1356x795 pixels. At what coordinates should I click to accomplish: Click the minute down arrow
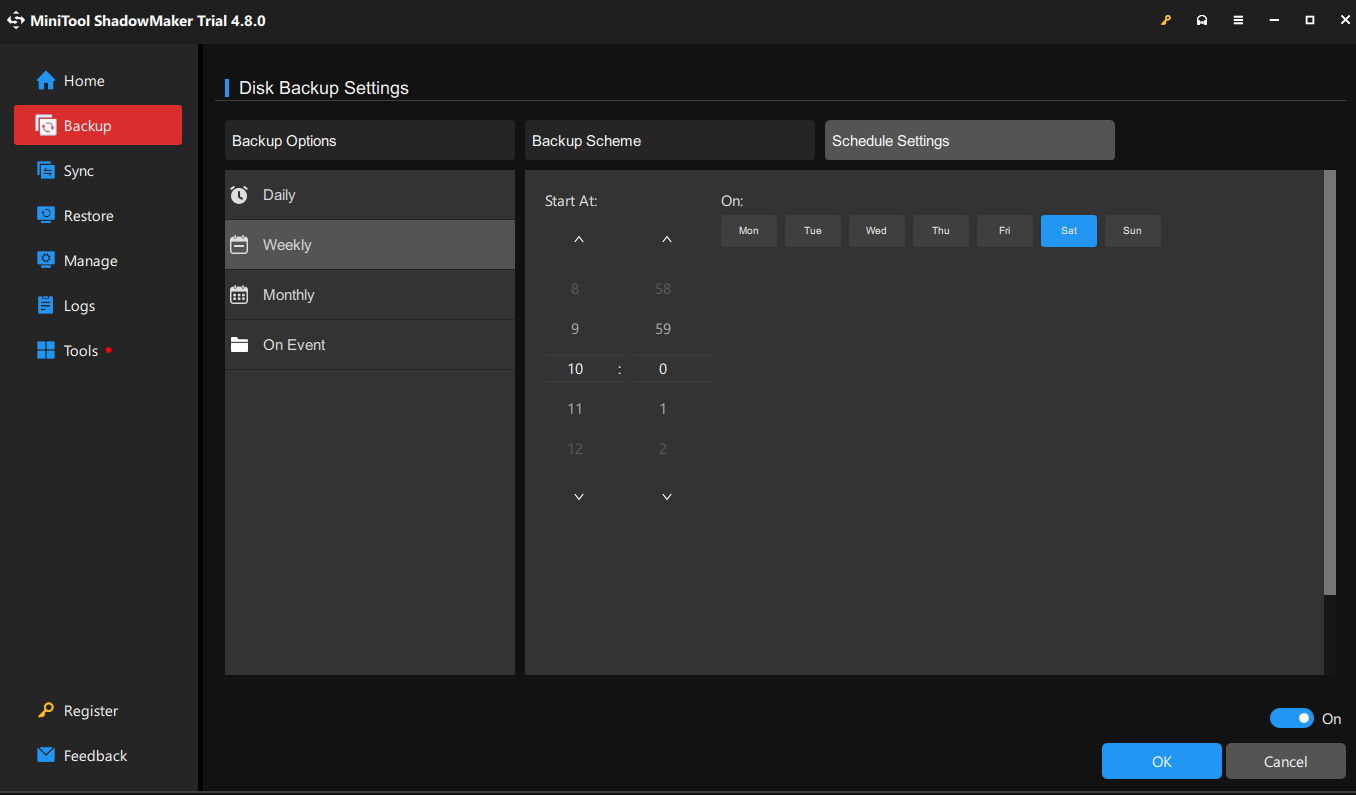click(667, 497)
